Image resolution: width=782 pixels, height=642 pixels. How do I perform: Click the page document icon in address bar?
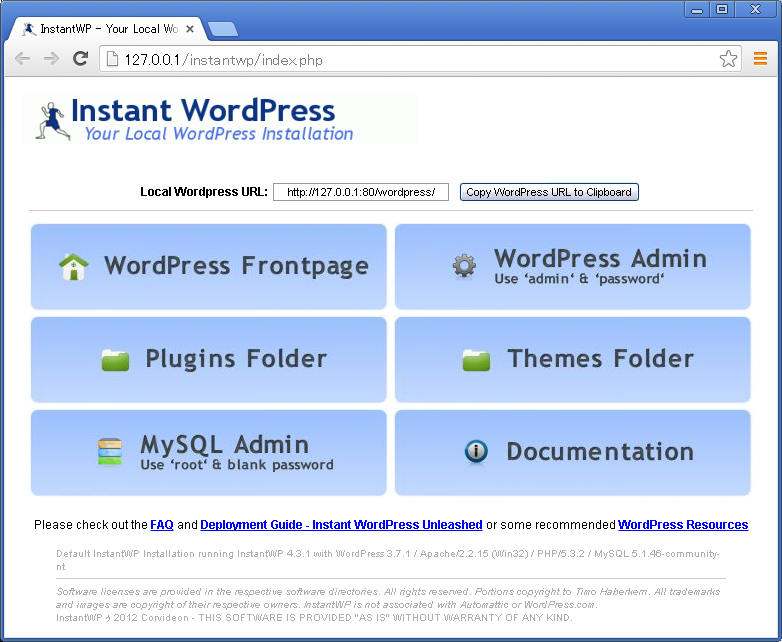(x=112, y=59)
